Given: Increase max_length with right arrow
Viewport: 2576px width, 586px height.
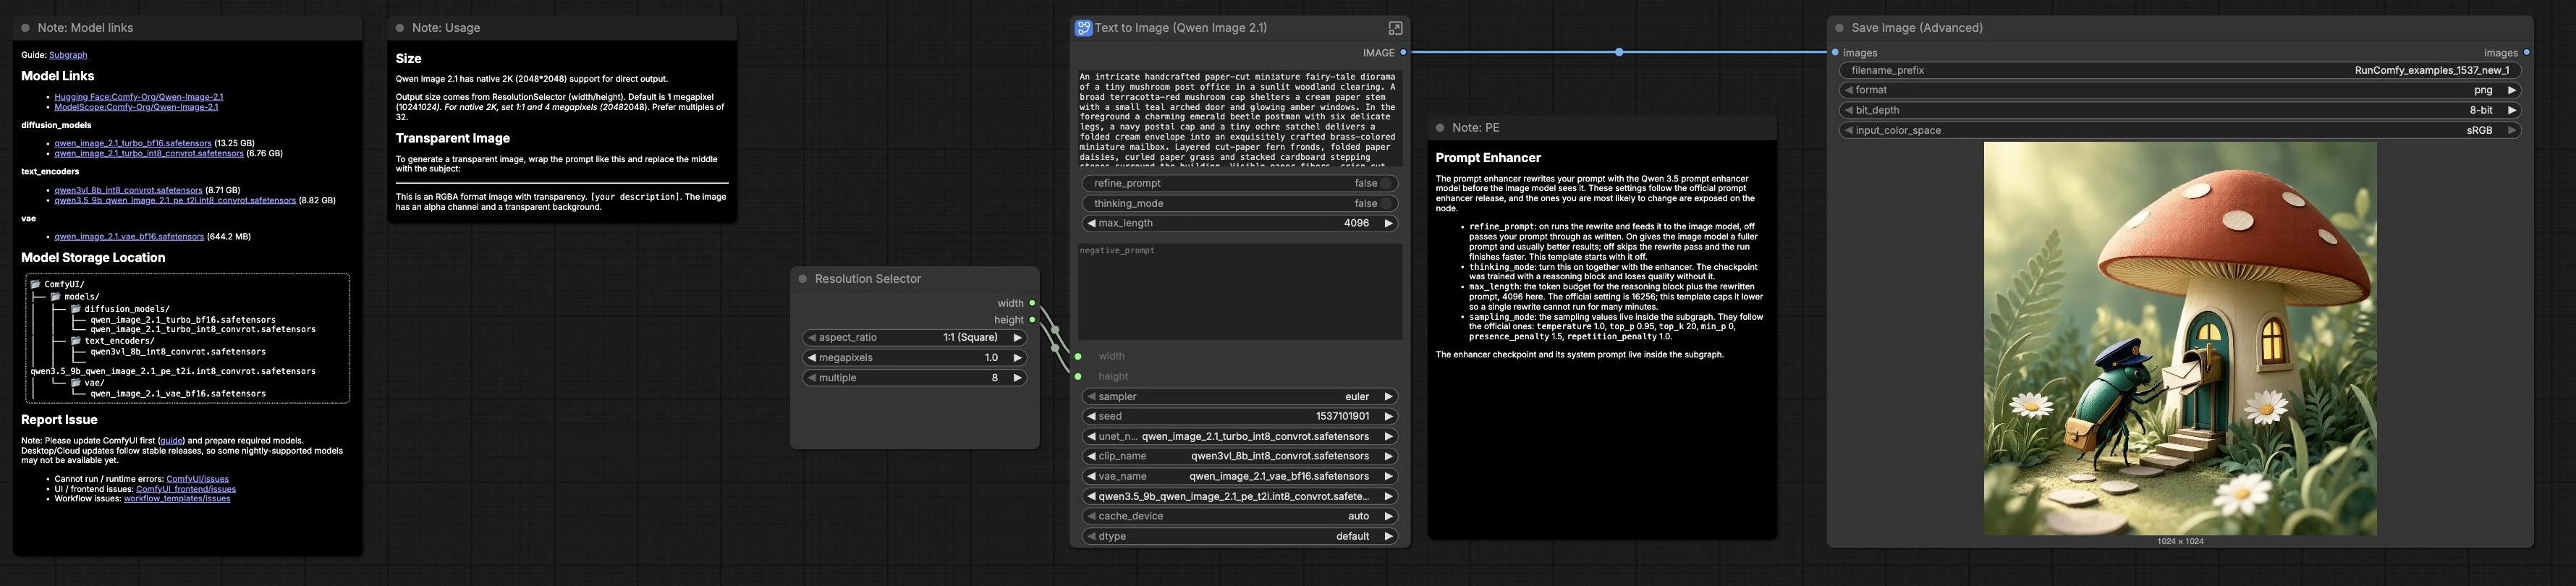Looking at the screenshot, I should coord(1388,223).
